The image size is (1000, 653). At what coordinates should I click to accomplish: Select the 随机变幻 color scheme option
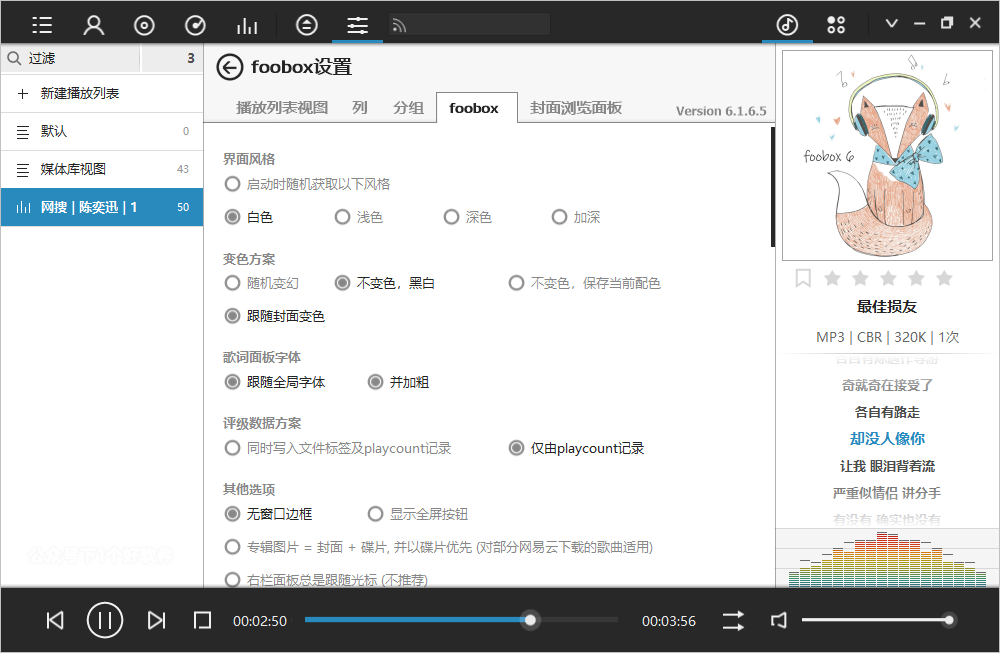233,283
